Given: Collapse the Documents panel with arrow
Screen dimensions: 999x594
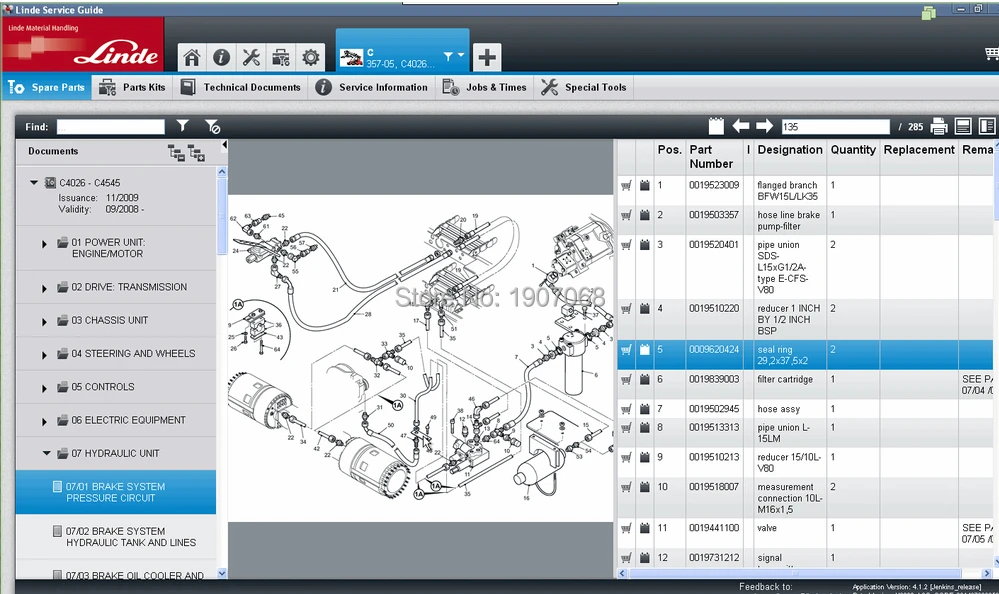Looking at the screenshot, I should click(224, 146).
